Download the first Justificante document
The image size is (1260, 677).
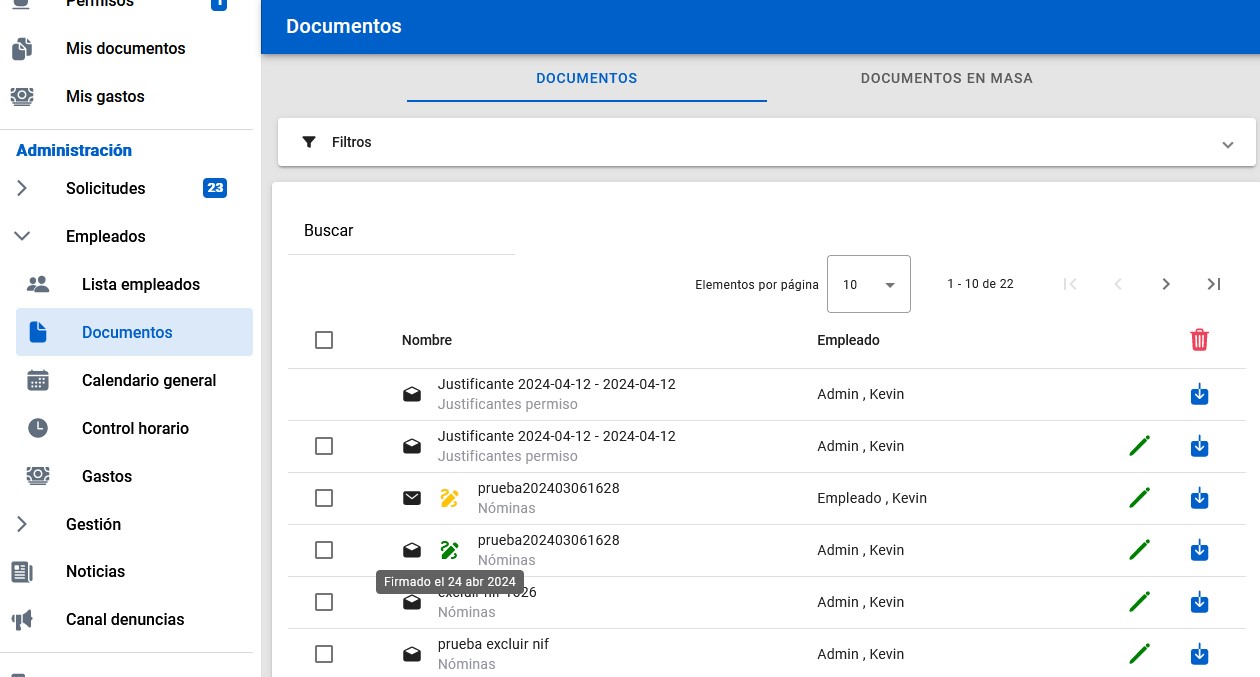[1199, 395]
